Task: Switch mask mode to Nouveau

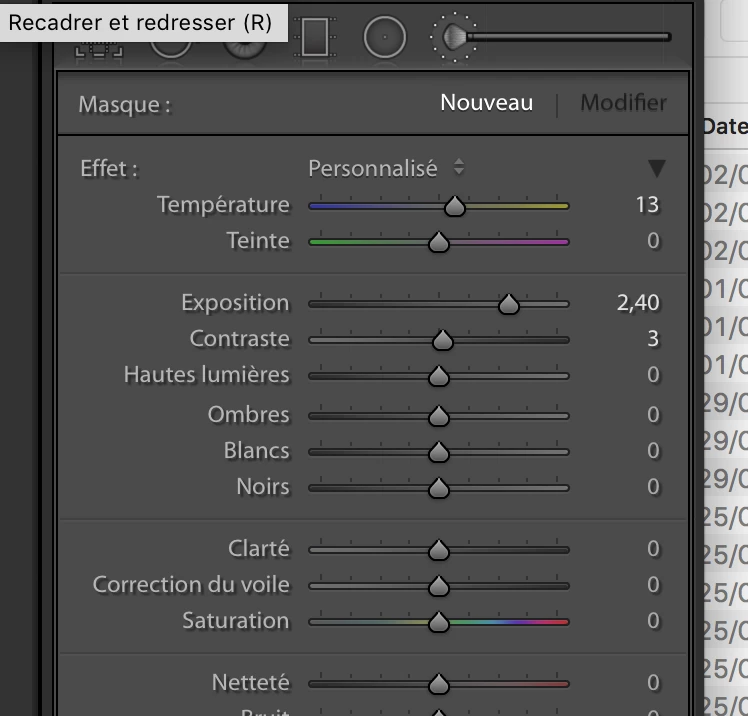Action: [486, 103]
